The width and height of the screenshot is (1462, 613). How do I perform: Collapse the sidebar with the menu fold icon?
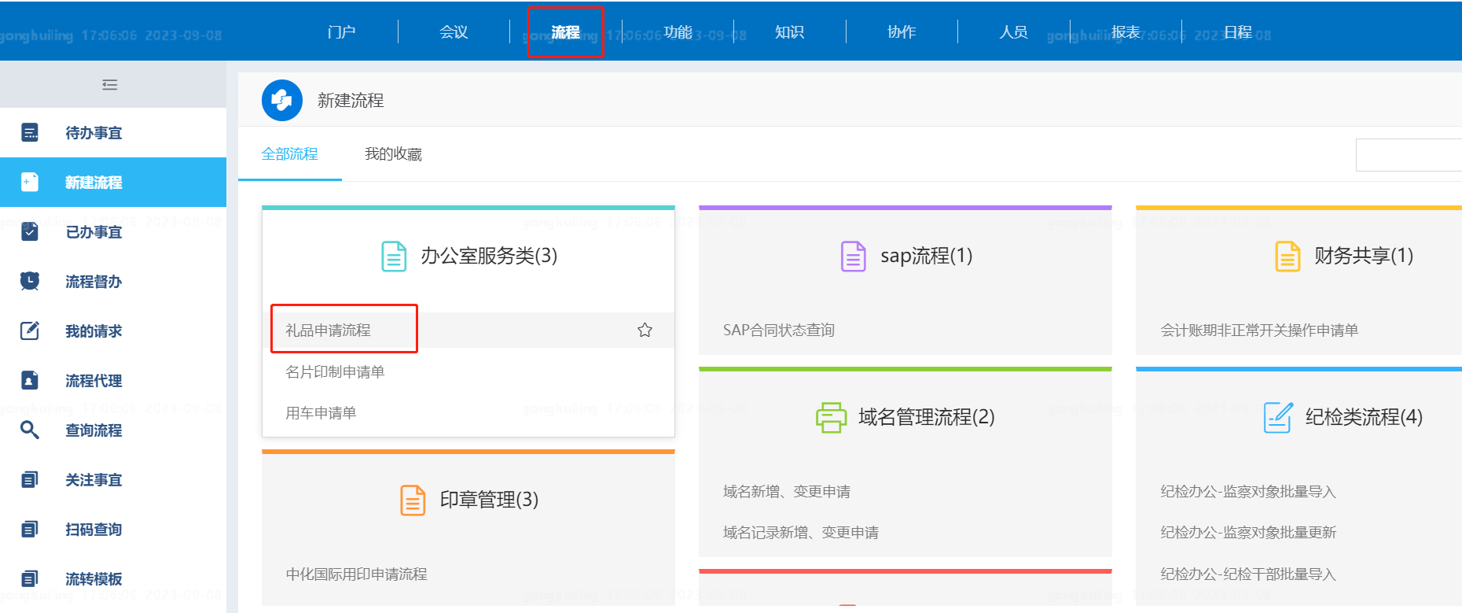pyautogui.click(x=110, y=85)
